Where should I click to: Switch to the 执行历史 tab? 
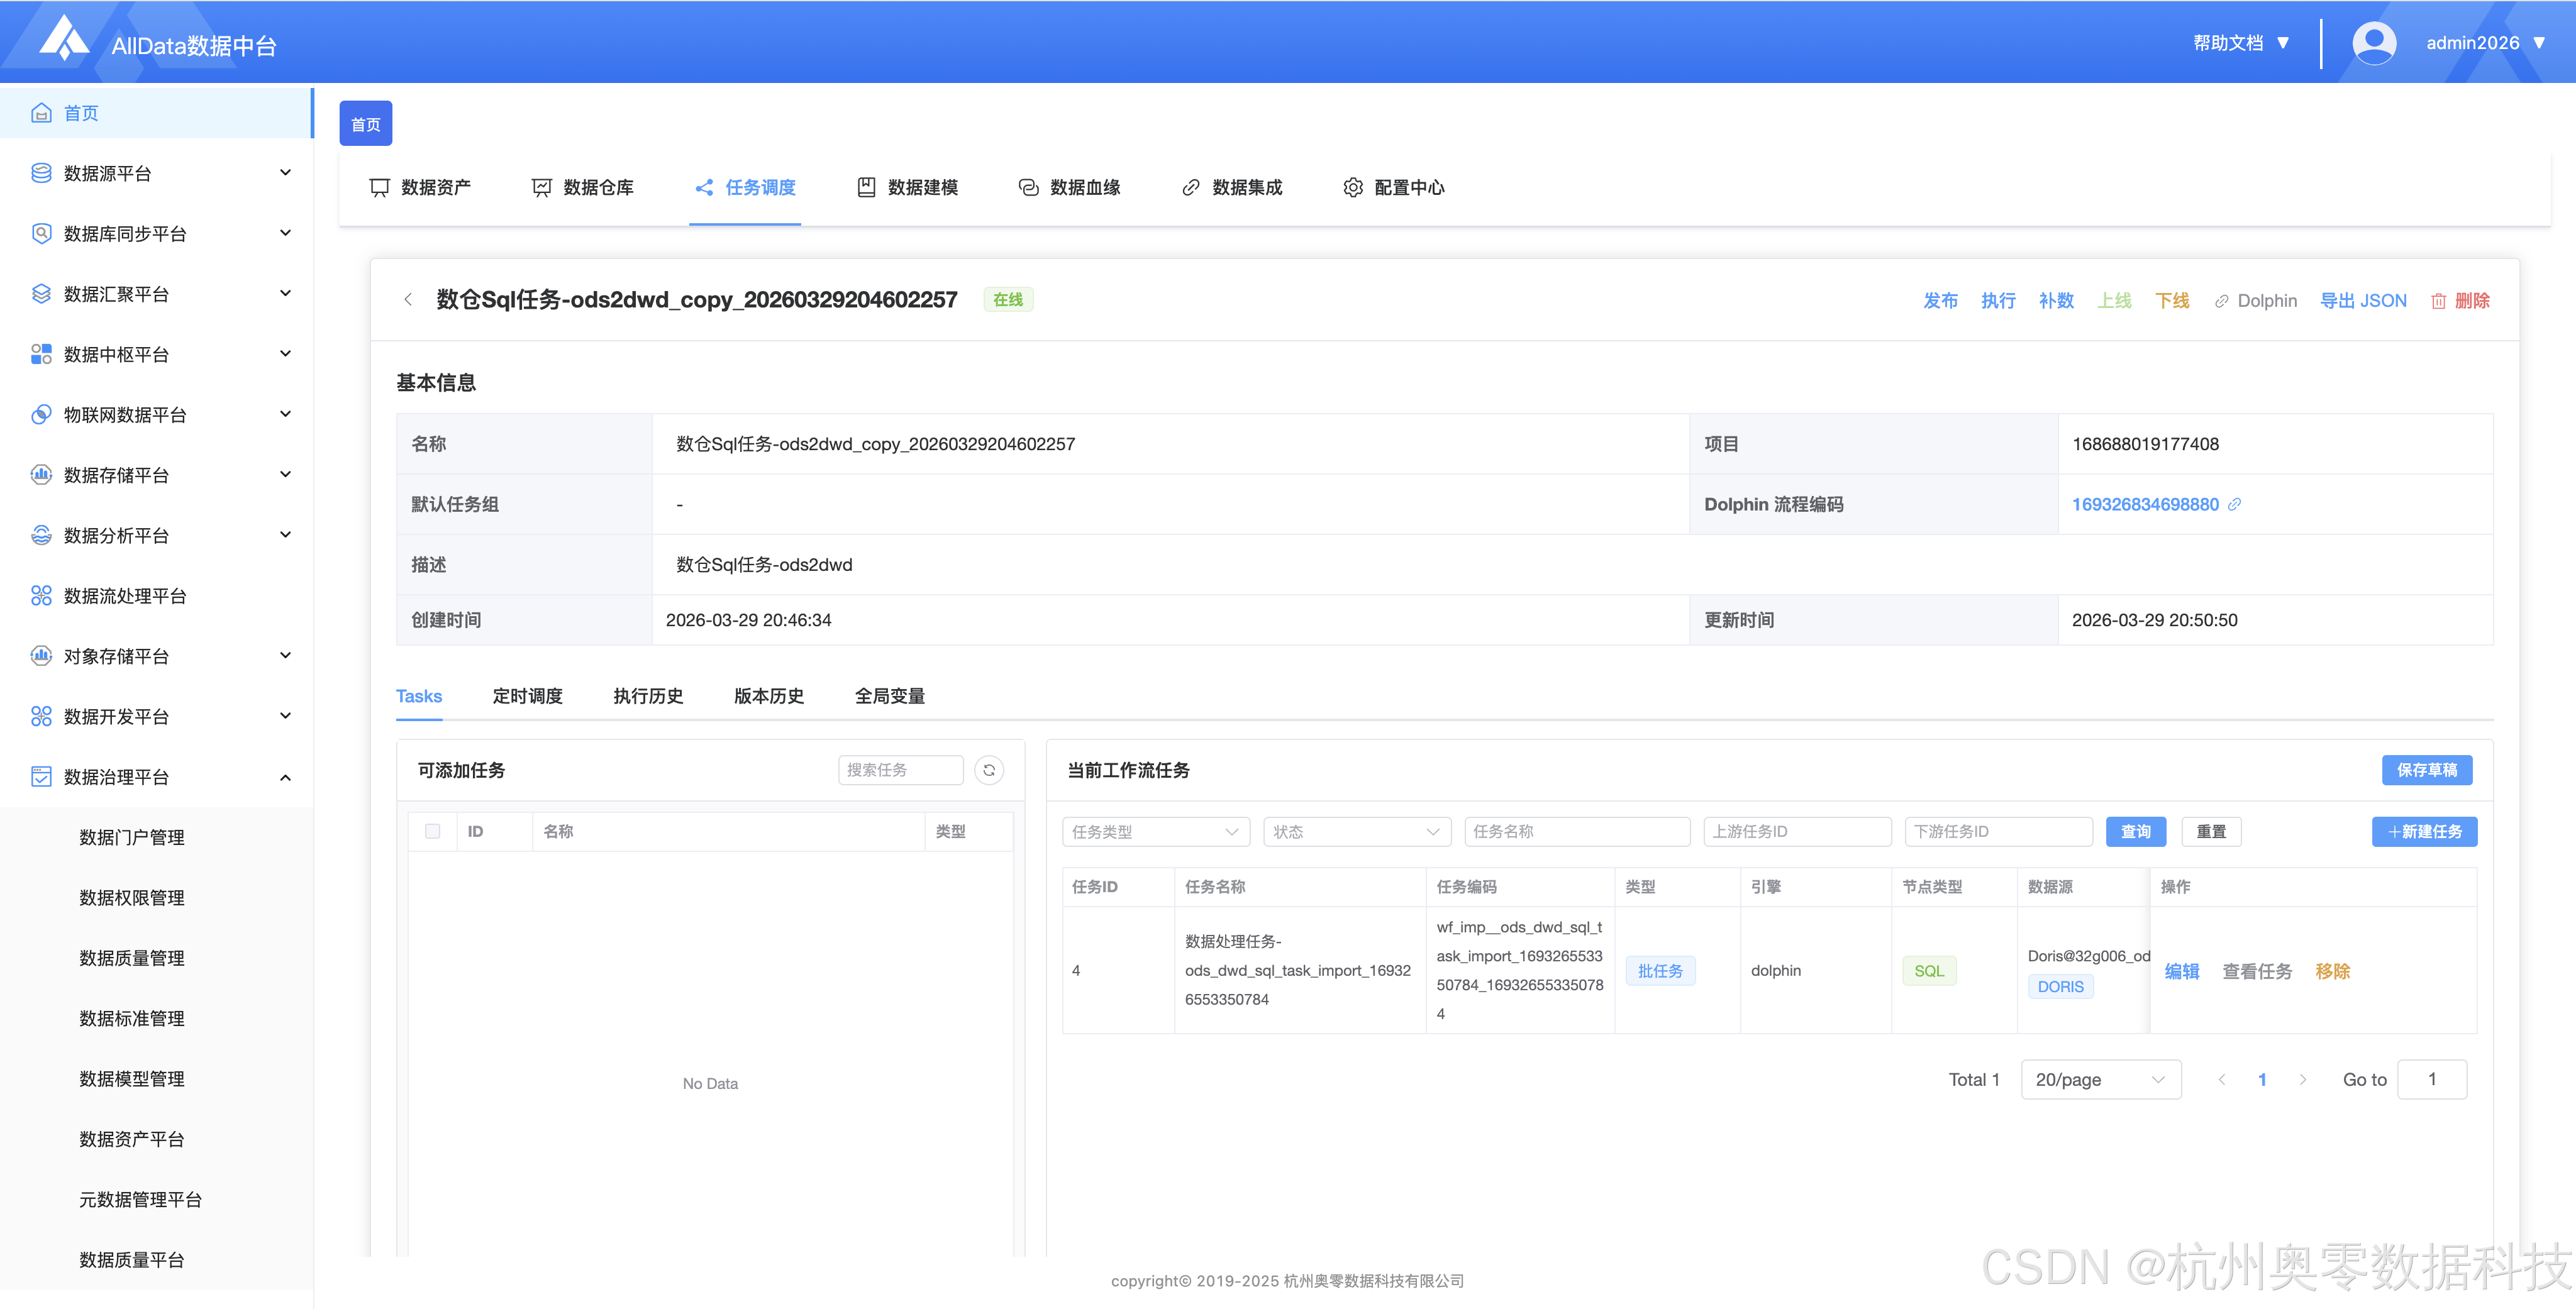click(648, 696)
